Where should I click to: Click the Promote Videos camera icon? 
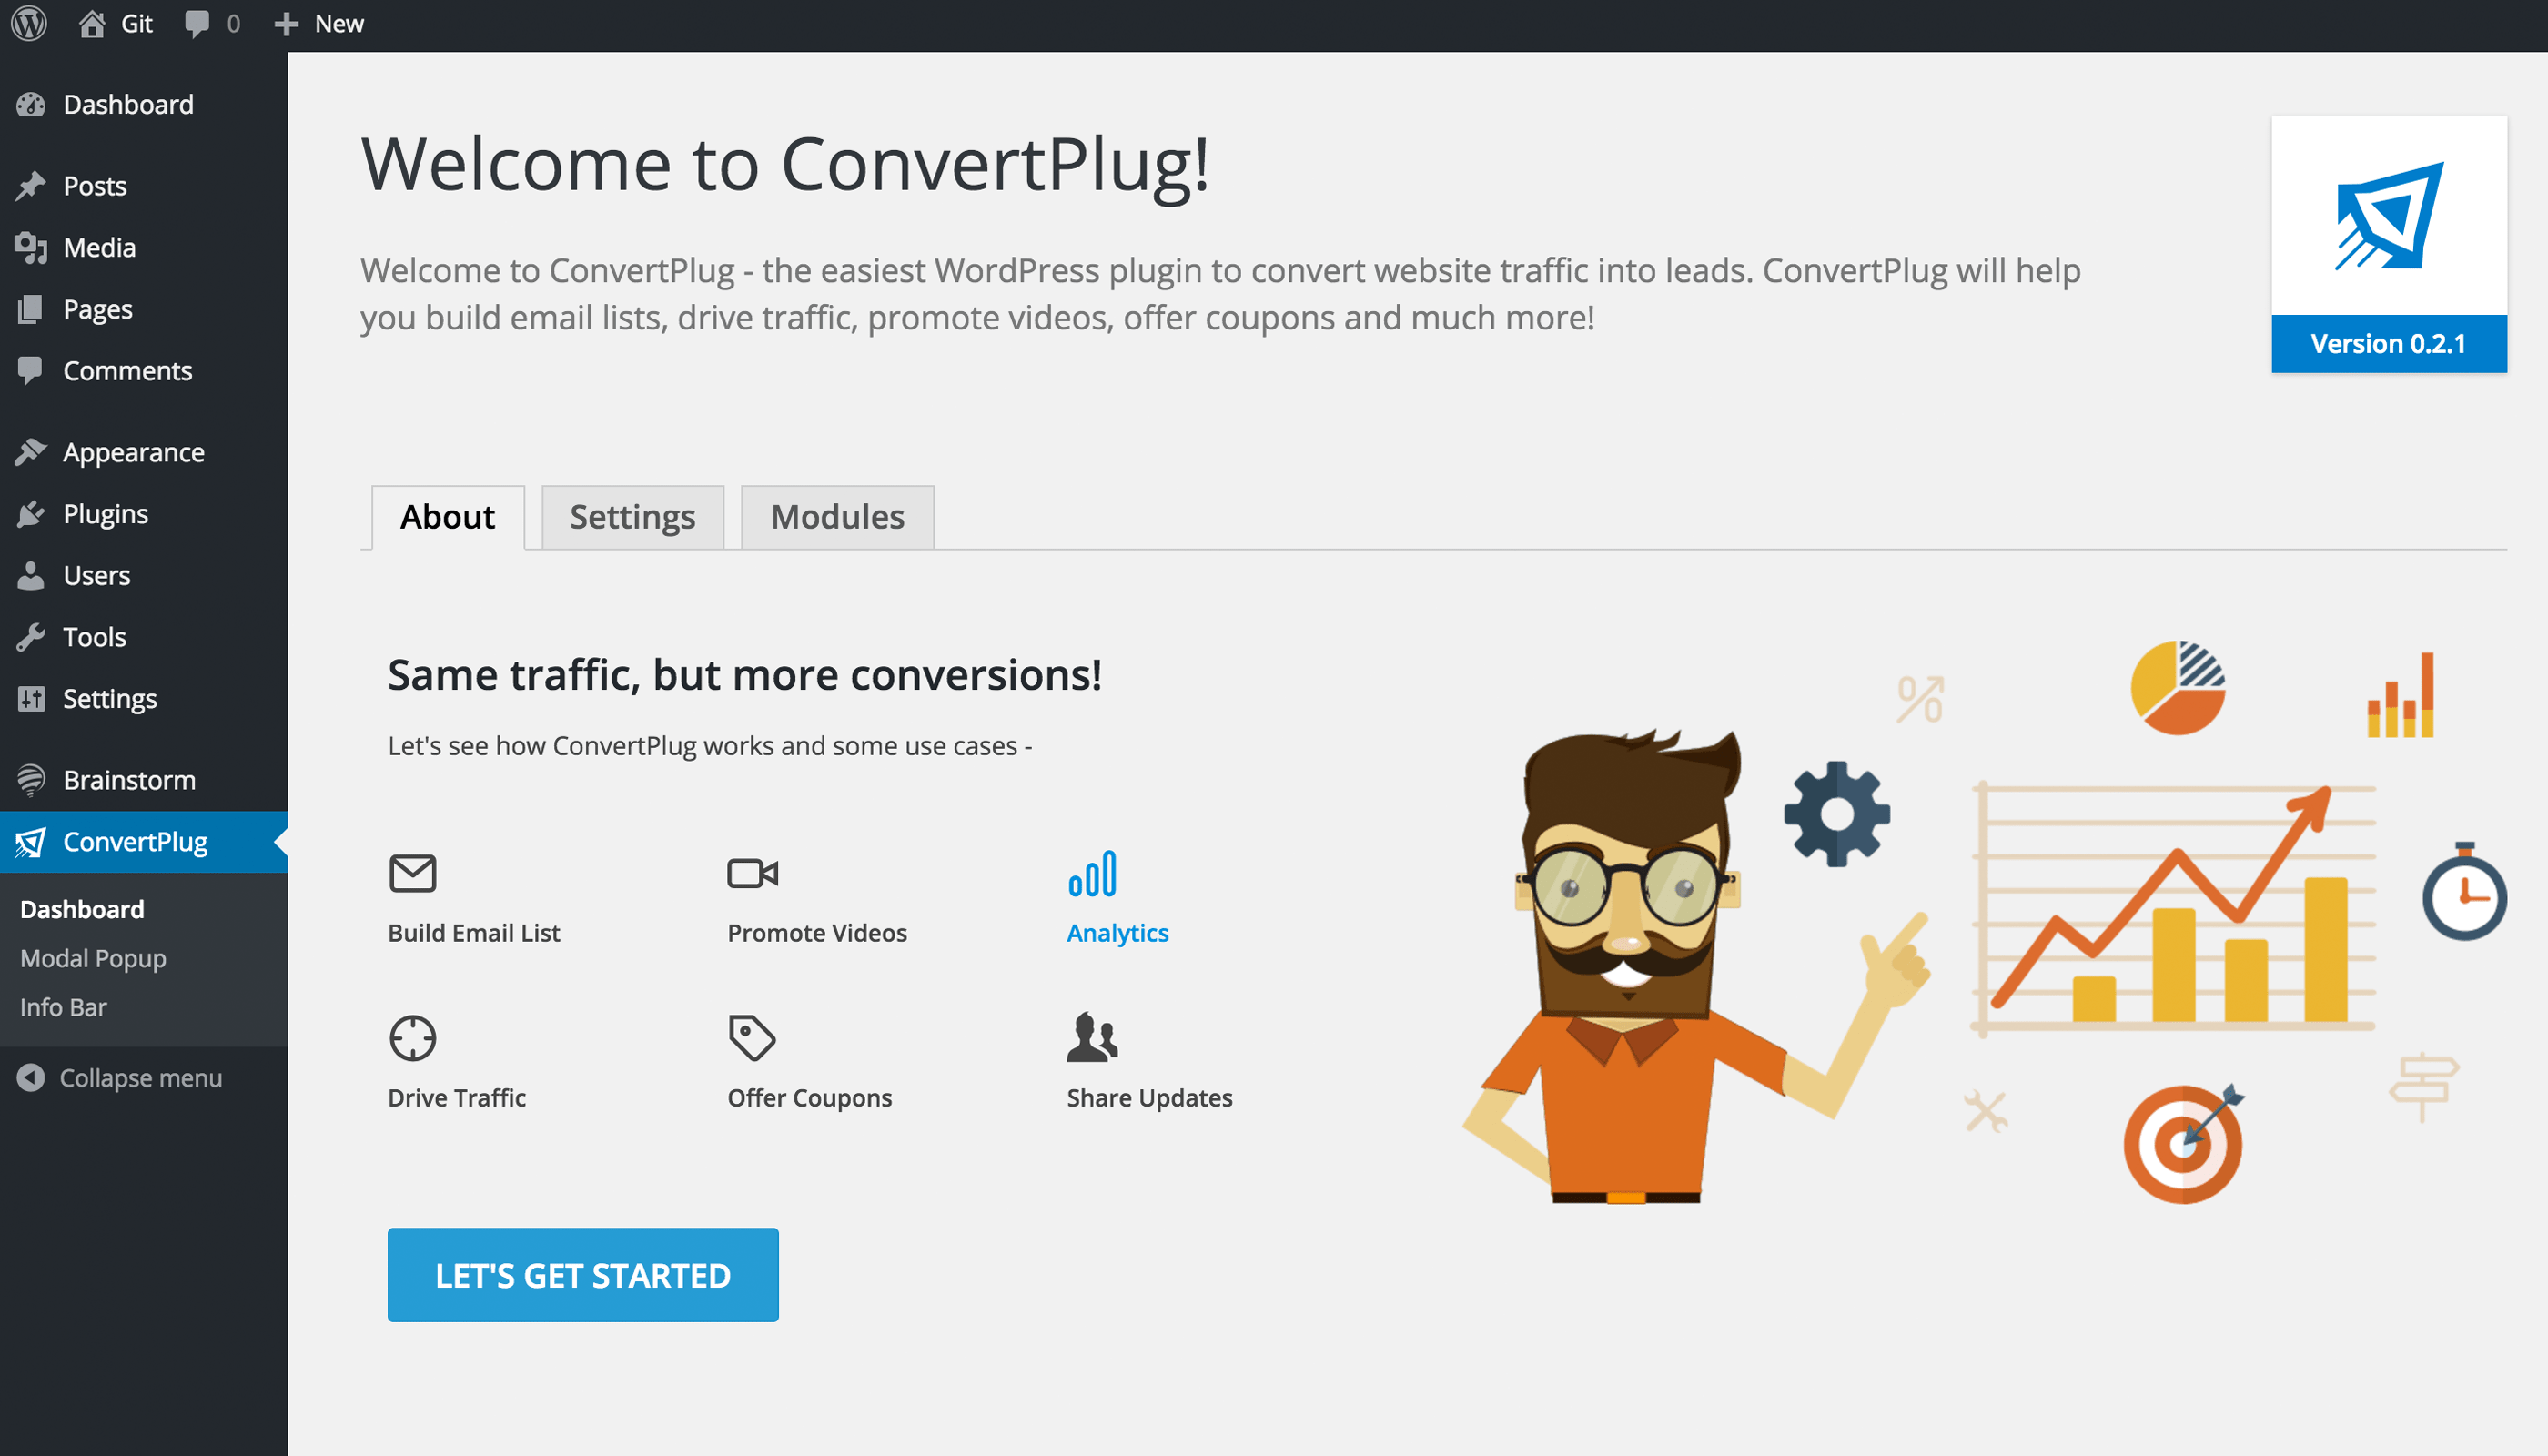point(752,873)
